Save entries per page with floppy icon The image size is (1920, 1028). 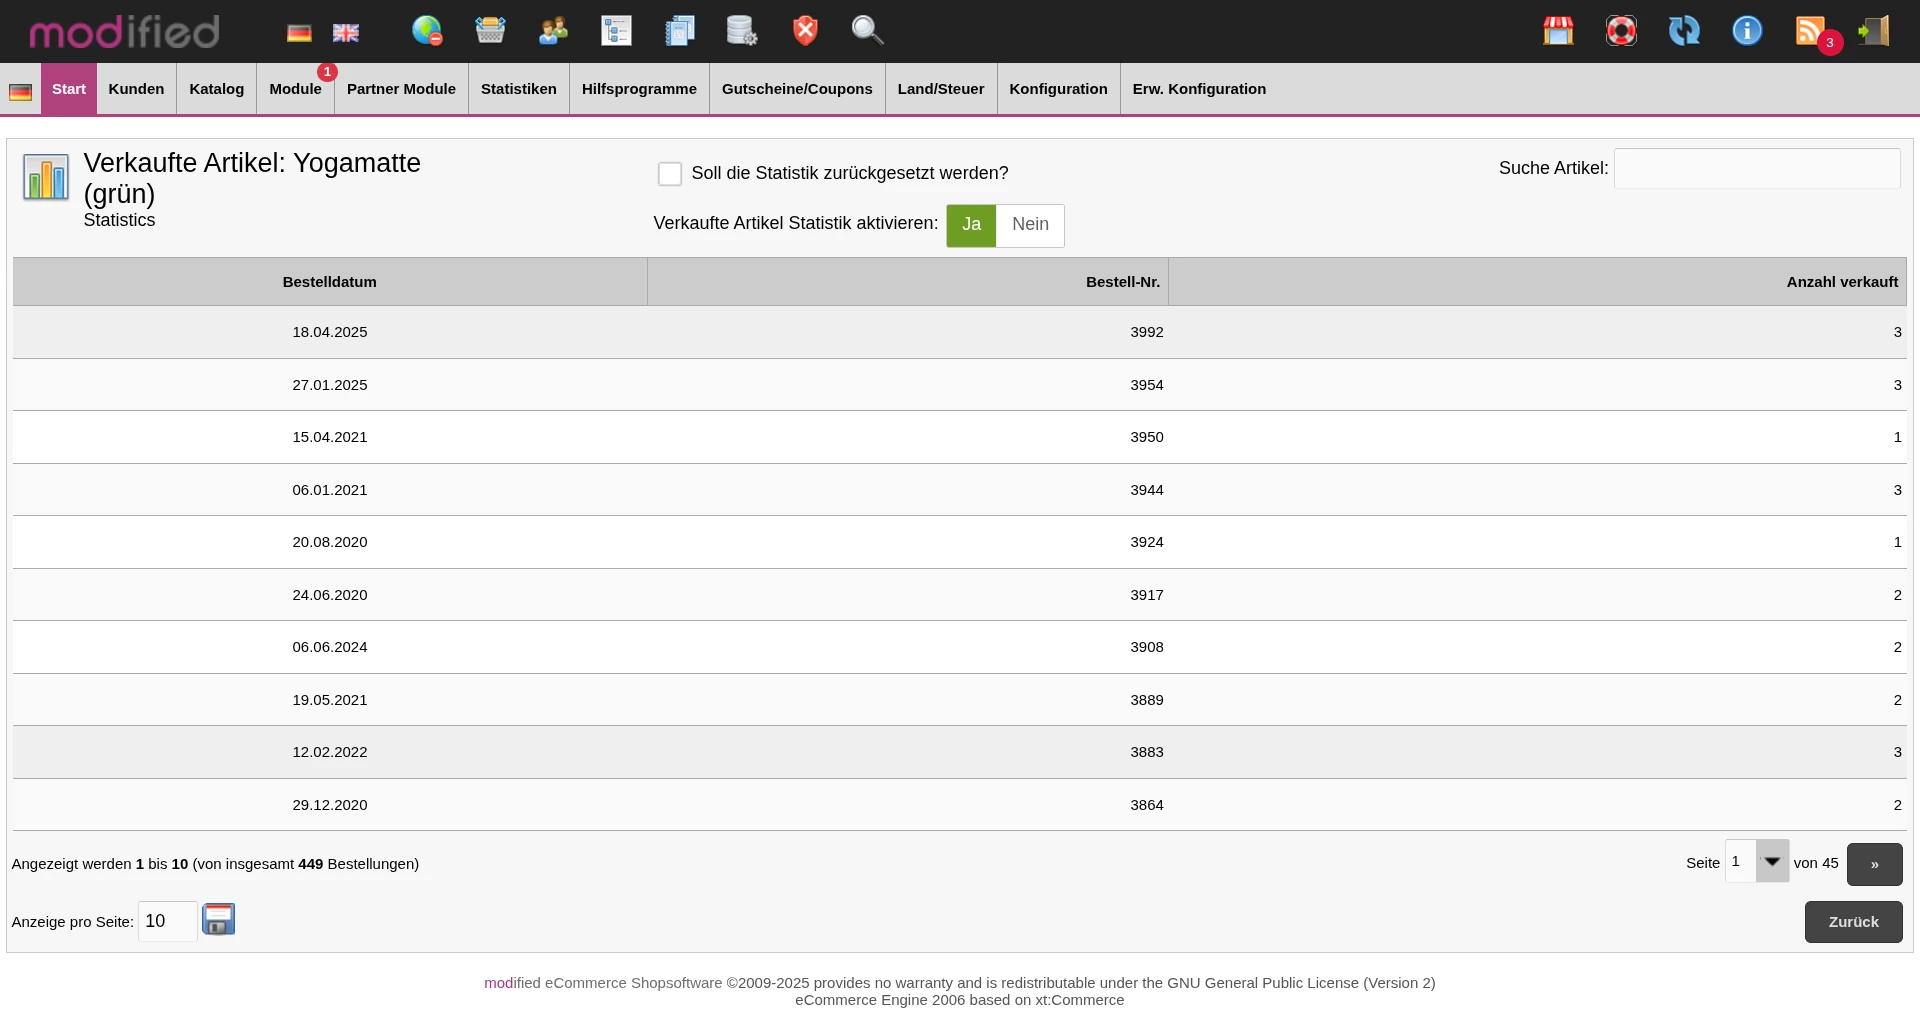point(218,919)
